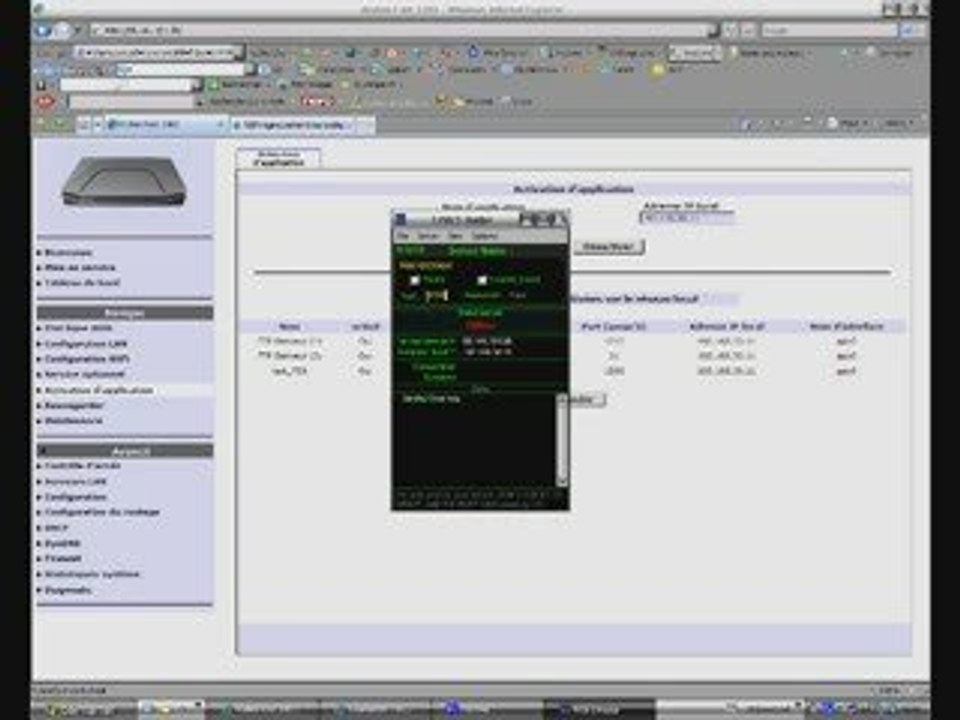Open the View menu in small dark window
This screenshot has width=960, height=720.
click(x=455, y=236)
